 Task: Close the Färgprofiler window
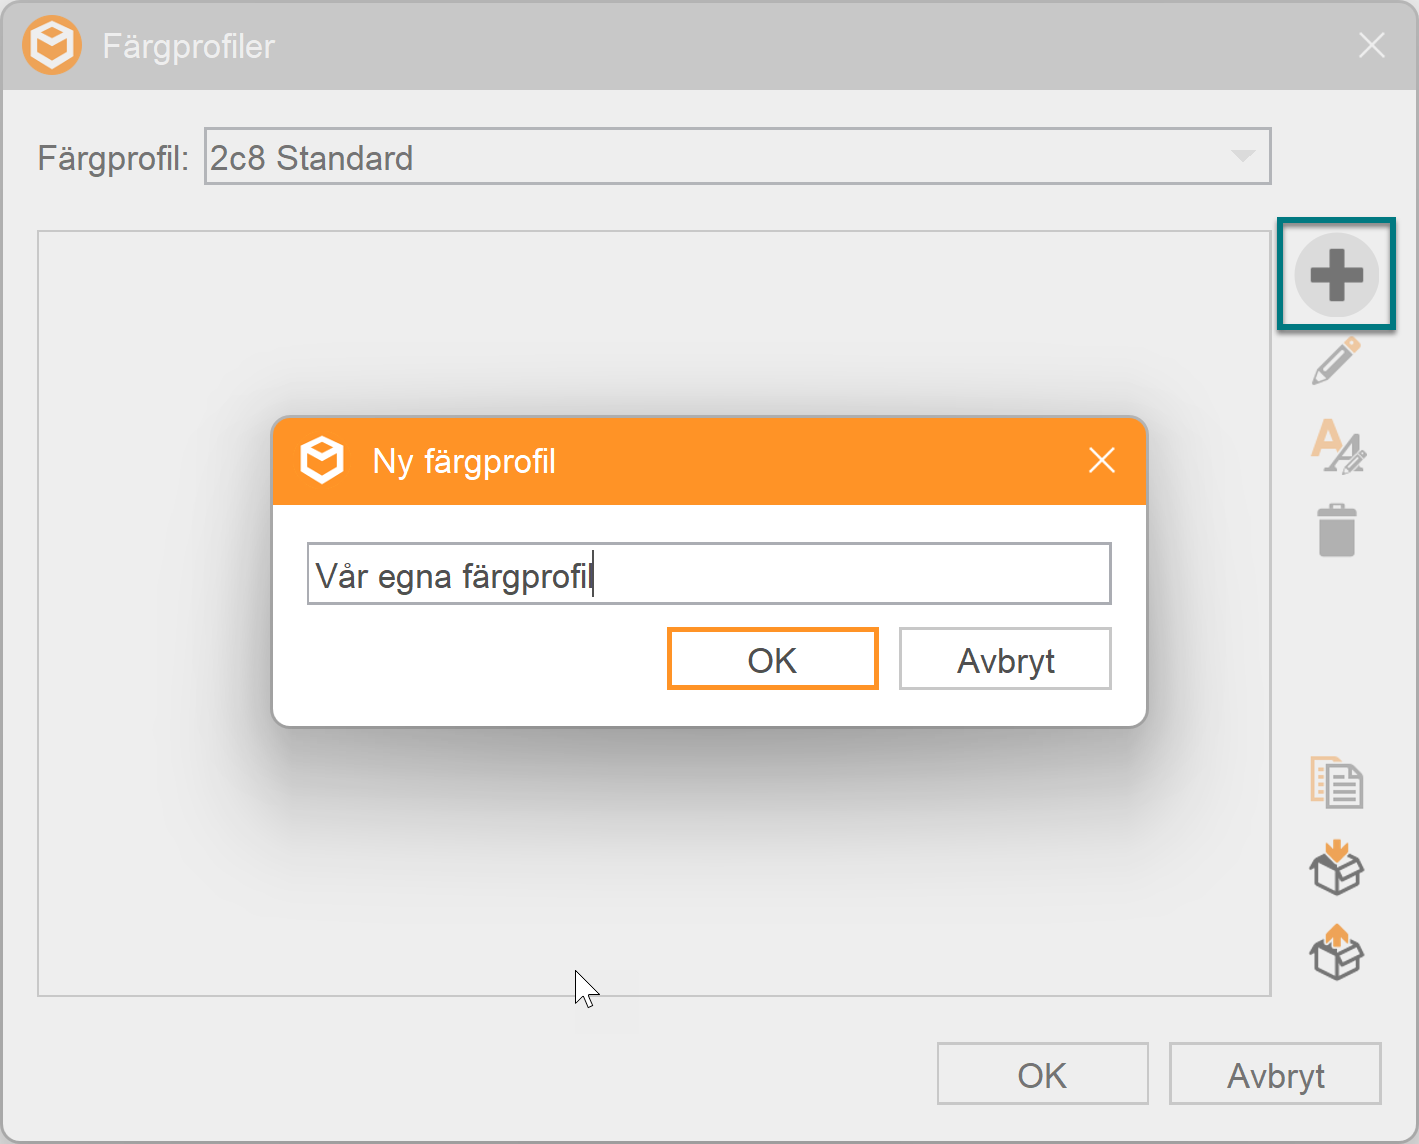pyautogui.click(x=1372, y=46)
